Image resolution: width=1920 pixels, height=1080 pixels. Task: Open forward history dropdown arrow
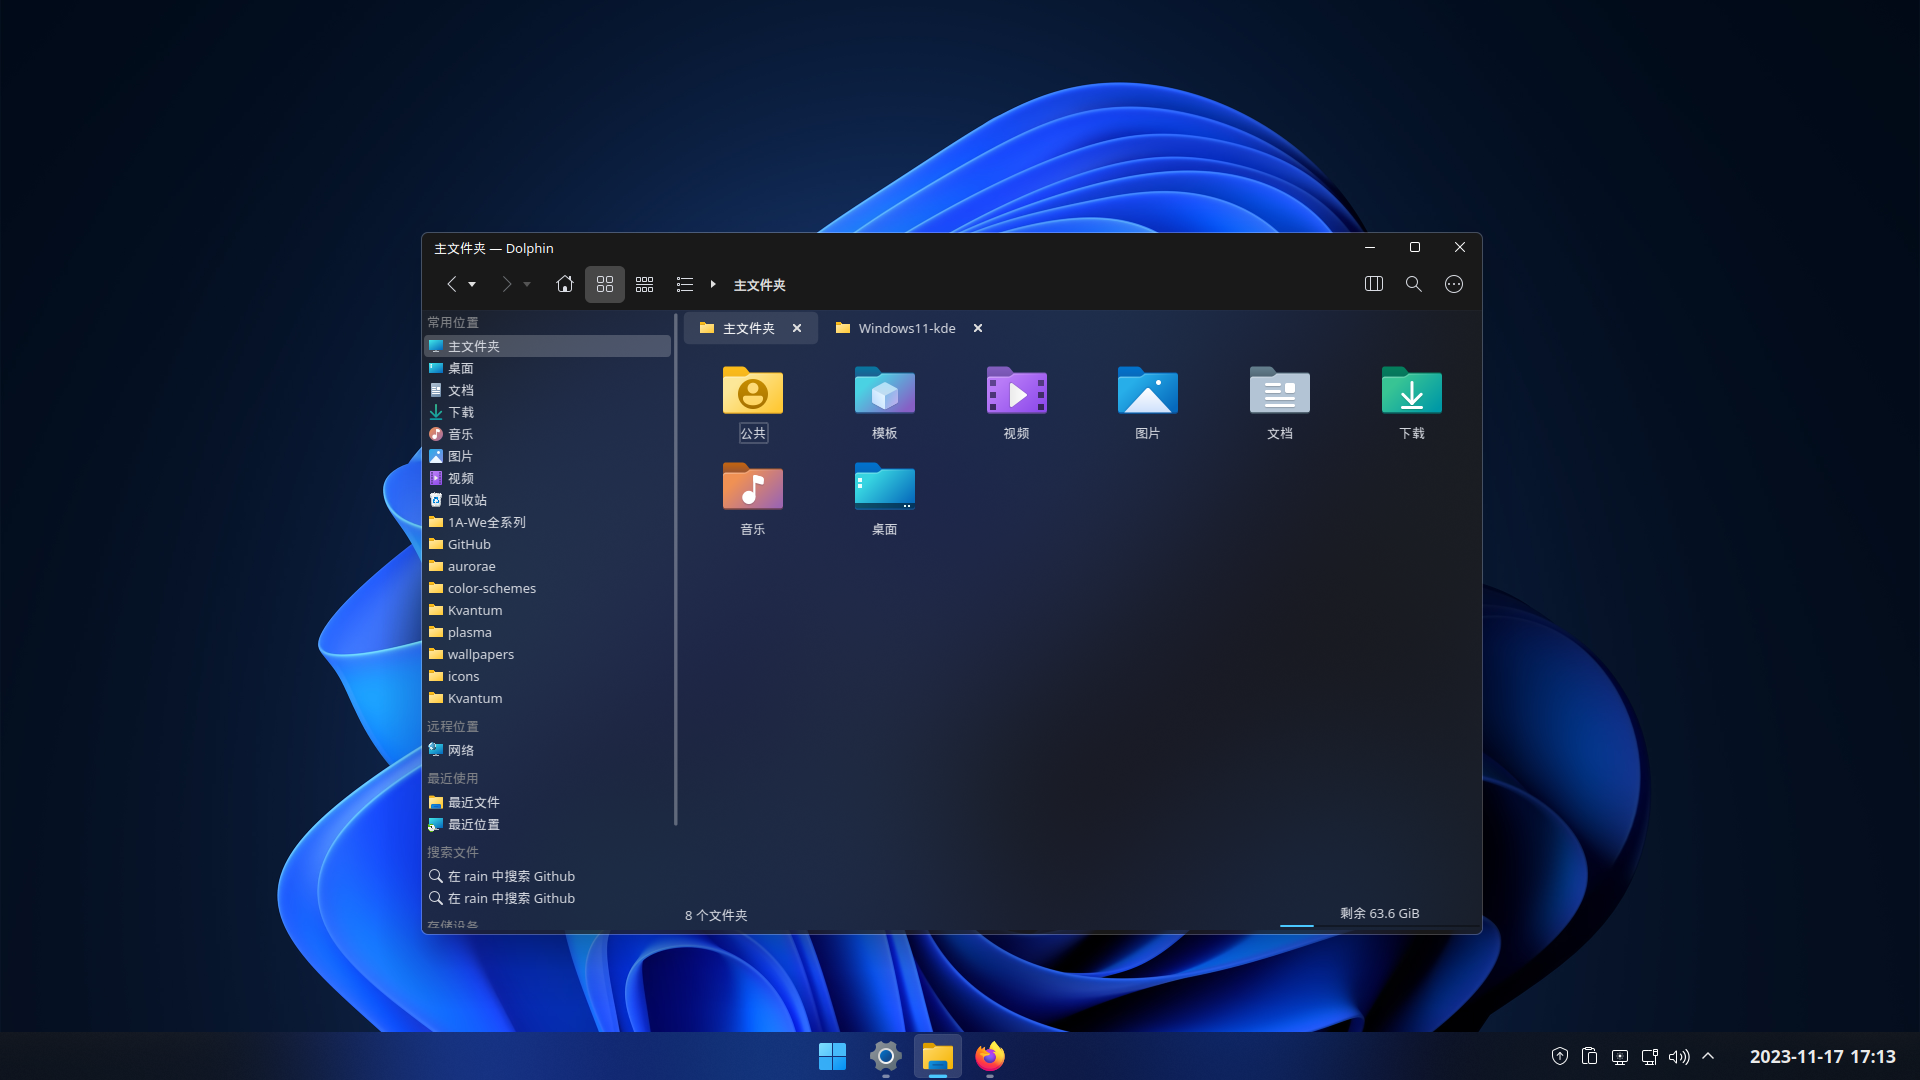point(527,285)
